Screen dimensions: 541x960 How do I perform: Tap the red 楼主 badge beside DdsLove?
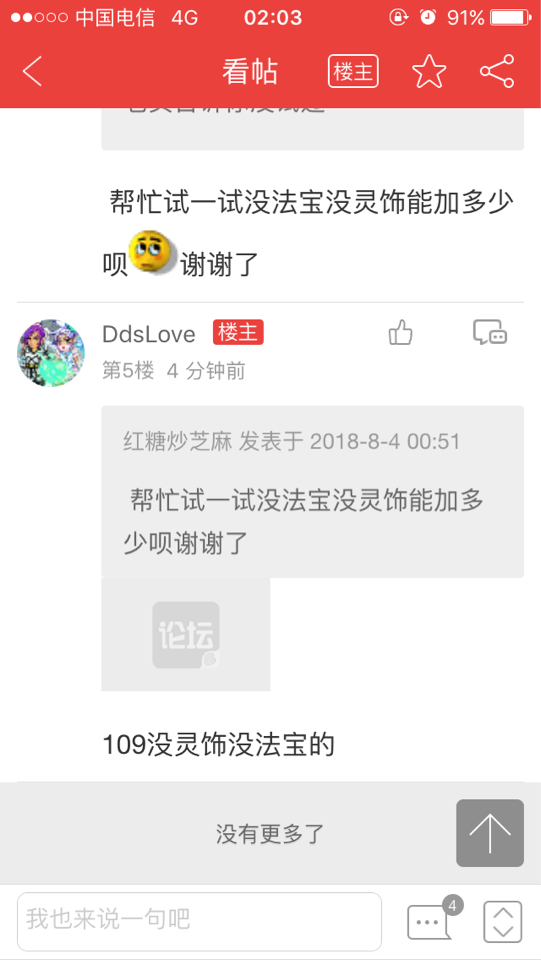[238, 332]
